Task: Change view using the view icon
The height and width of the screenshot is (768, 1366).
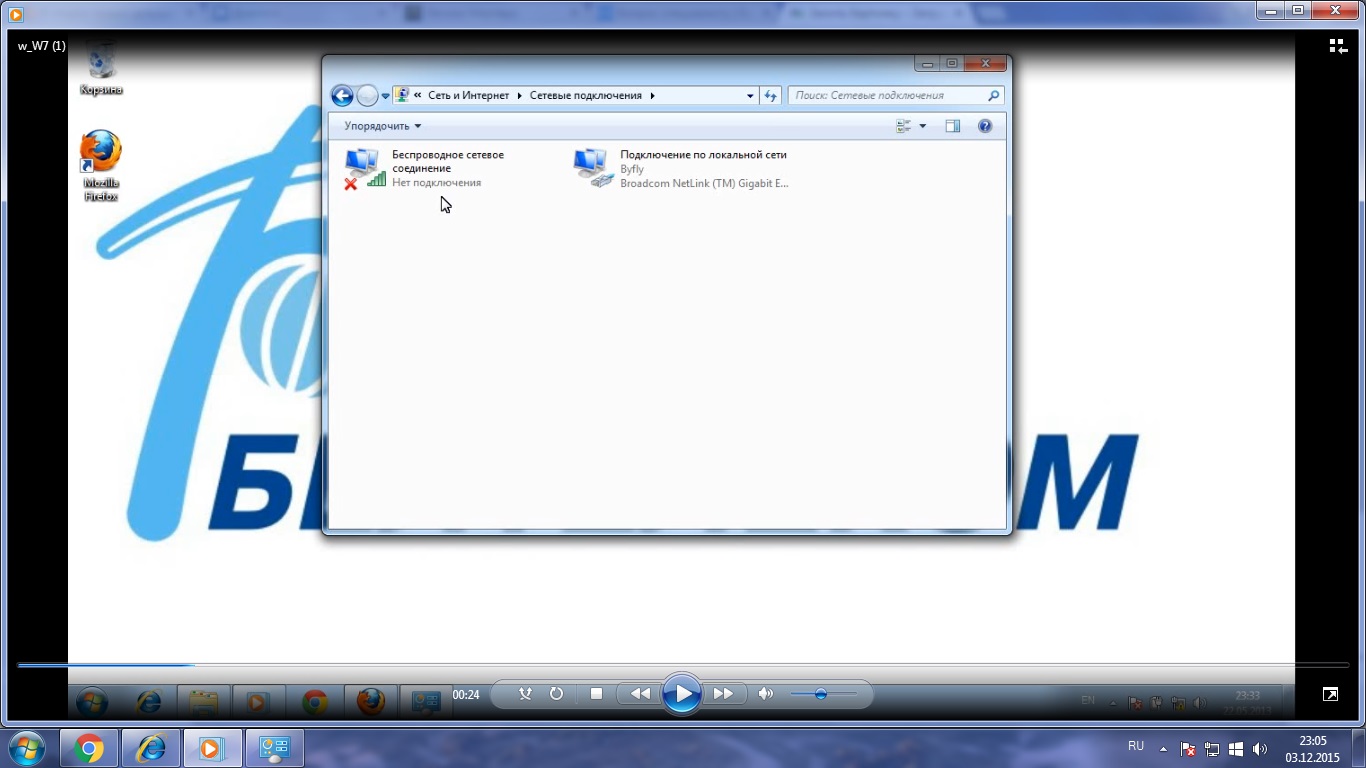Action: coord(904,126)
